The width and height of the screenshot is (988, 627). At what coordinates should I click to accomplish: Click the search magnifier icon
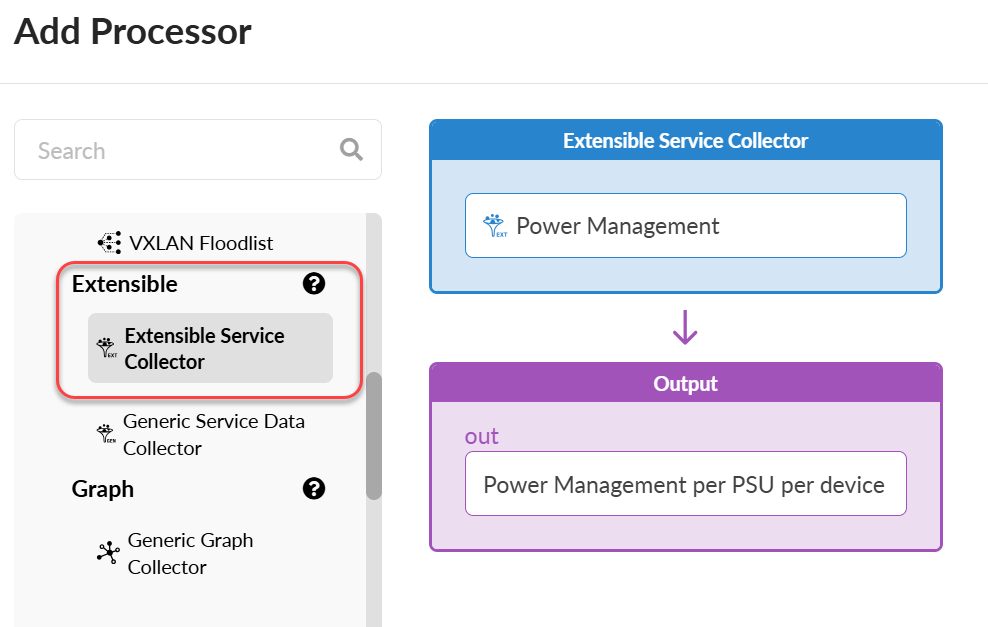pyautogui.click(x=351, y=150)
